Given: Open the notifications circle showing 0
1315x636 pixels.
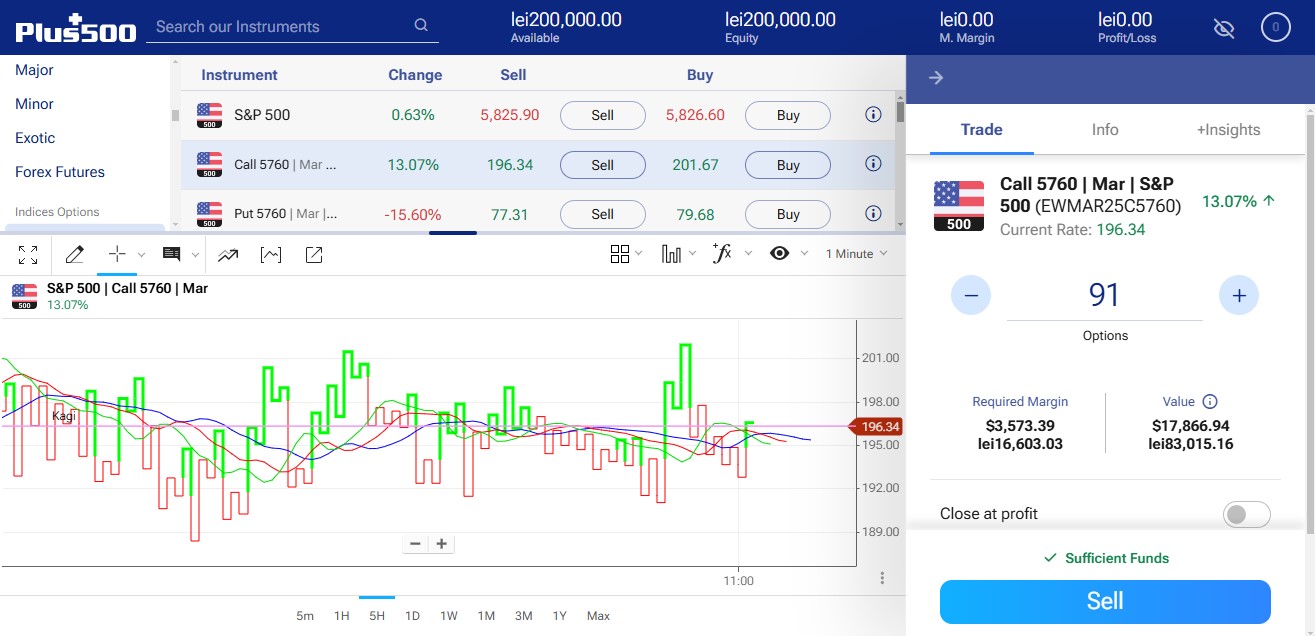Looking at the screenshot, I should pyautogui.click(x=1275, y=27).
